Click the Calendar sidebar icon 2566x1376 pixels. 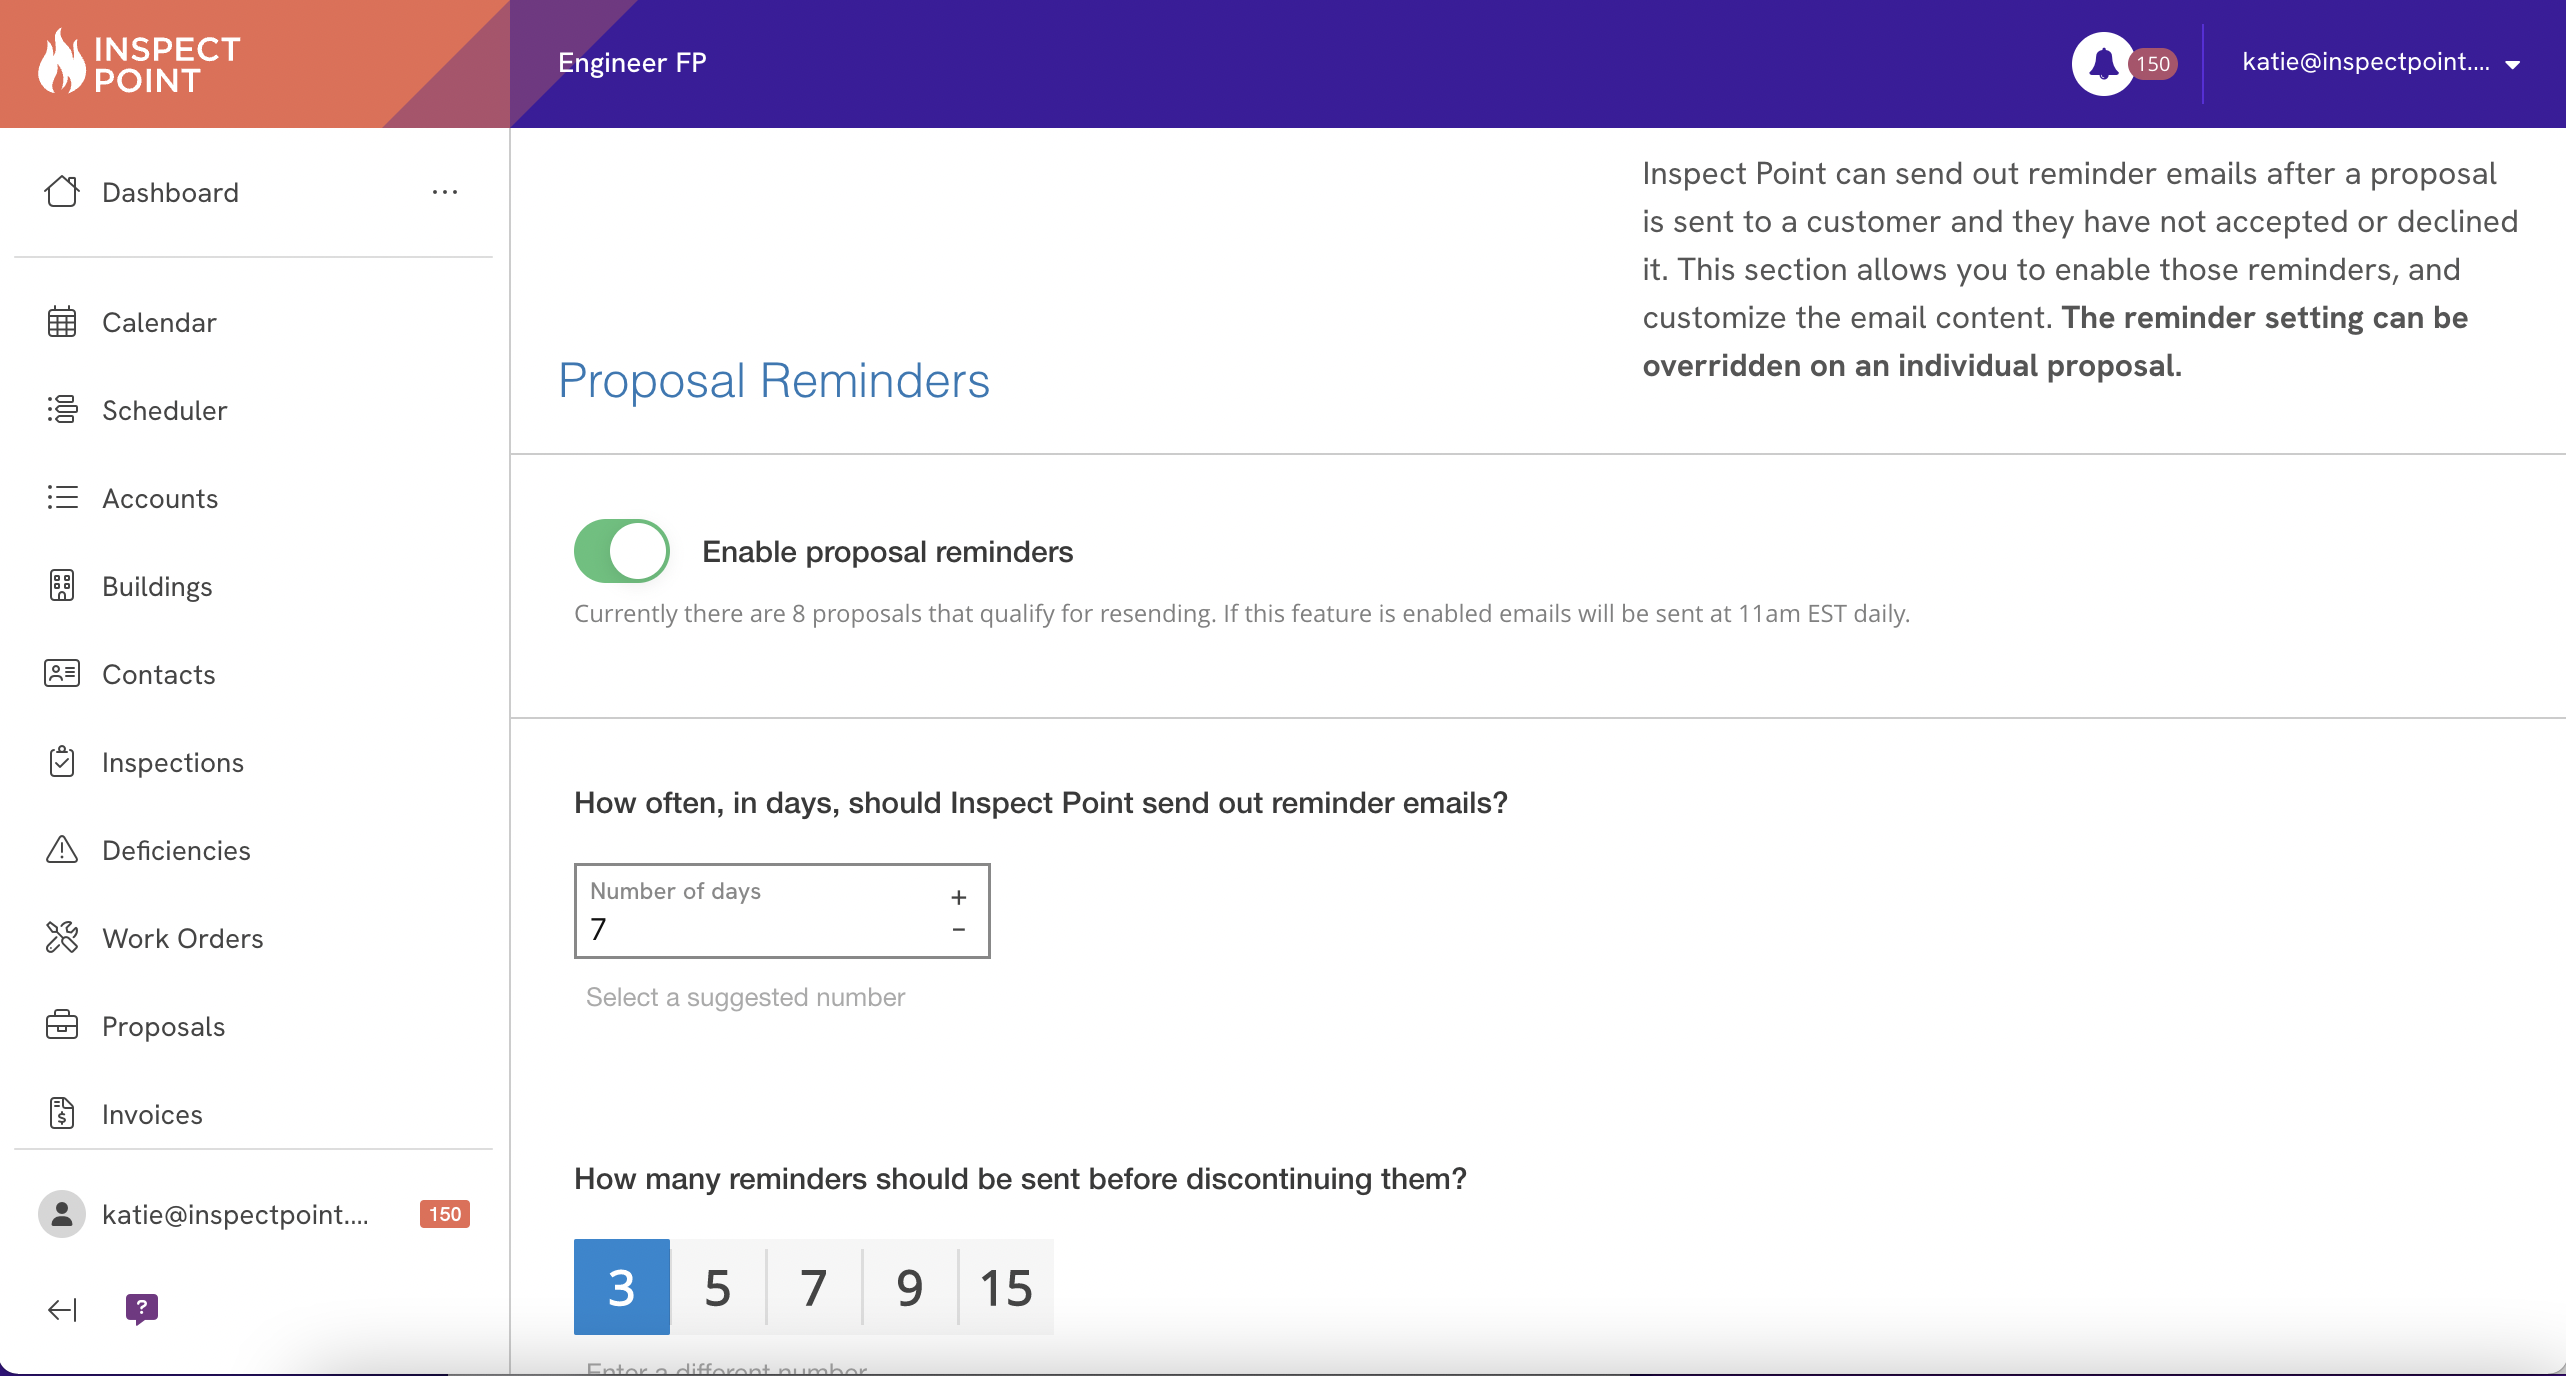(61, 321)
